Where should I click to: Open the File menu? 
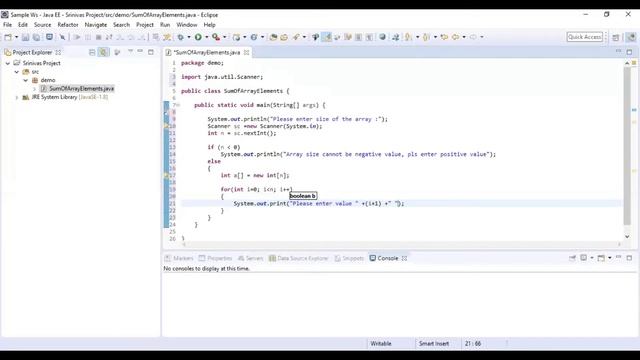point(7,25)
